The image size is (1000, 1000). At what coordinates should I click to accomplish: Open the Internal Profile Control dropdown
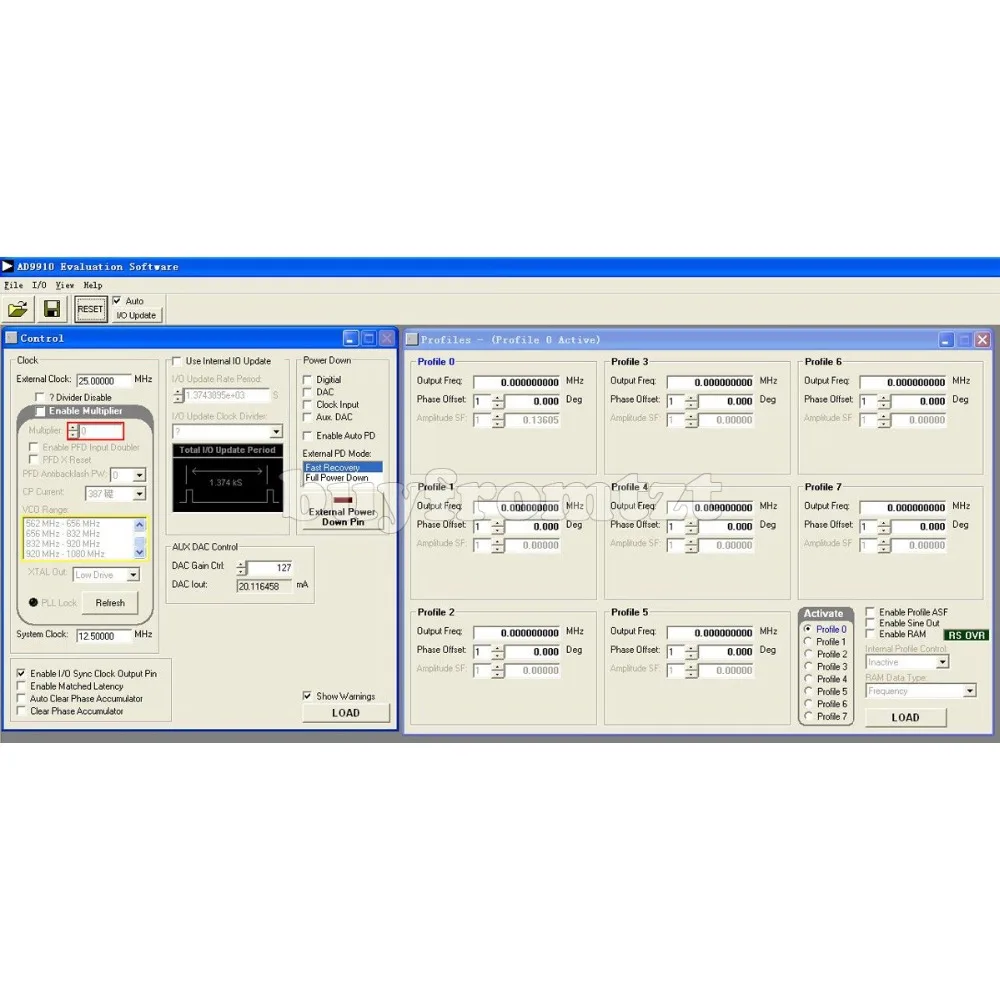[943, 663]
